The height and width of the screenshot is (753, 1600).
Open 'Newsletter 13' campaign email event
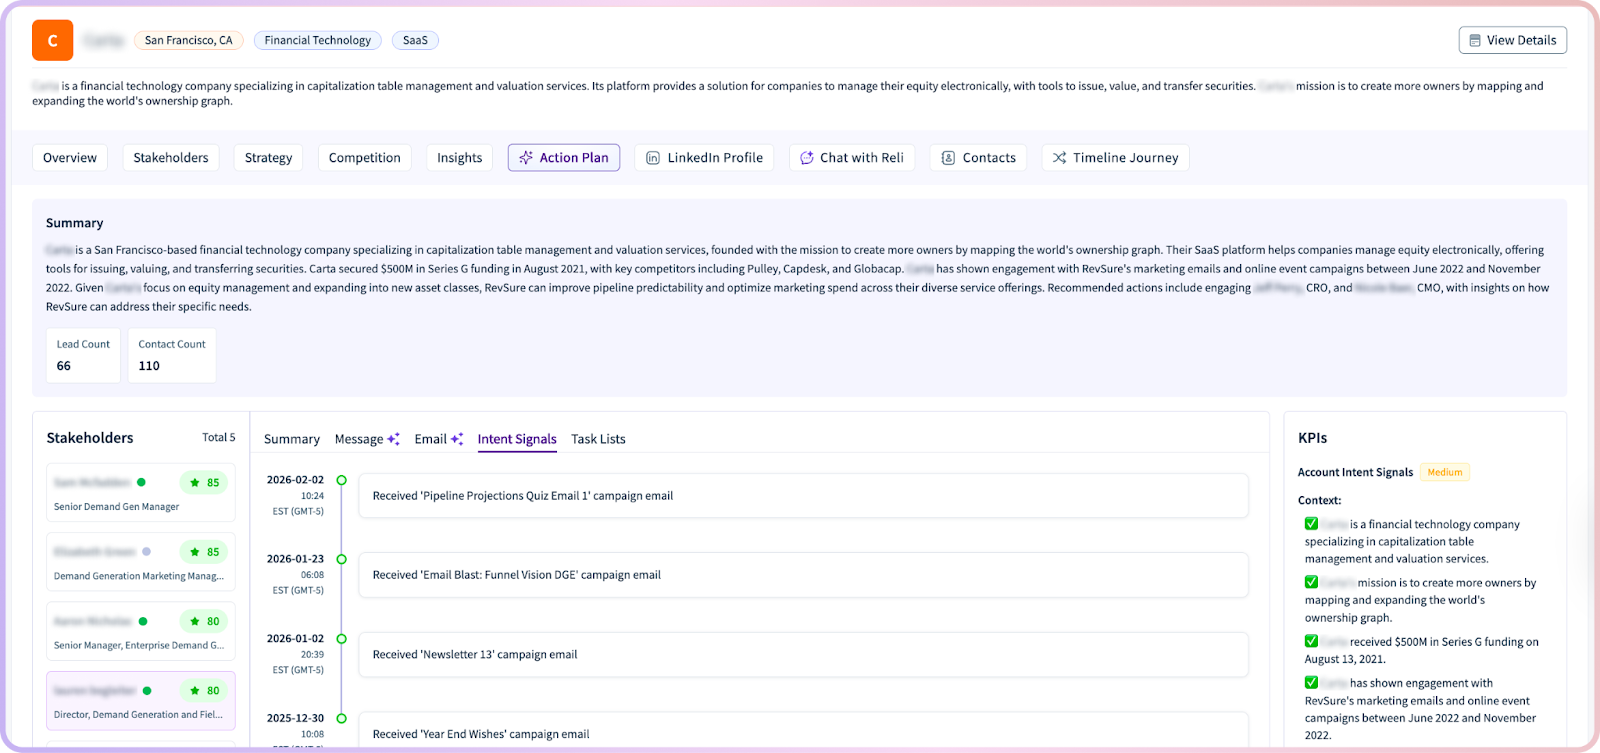pyautogui.click(x=803, y=655)
